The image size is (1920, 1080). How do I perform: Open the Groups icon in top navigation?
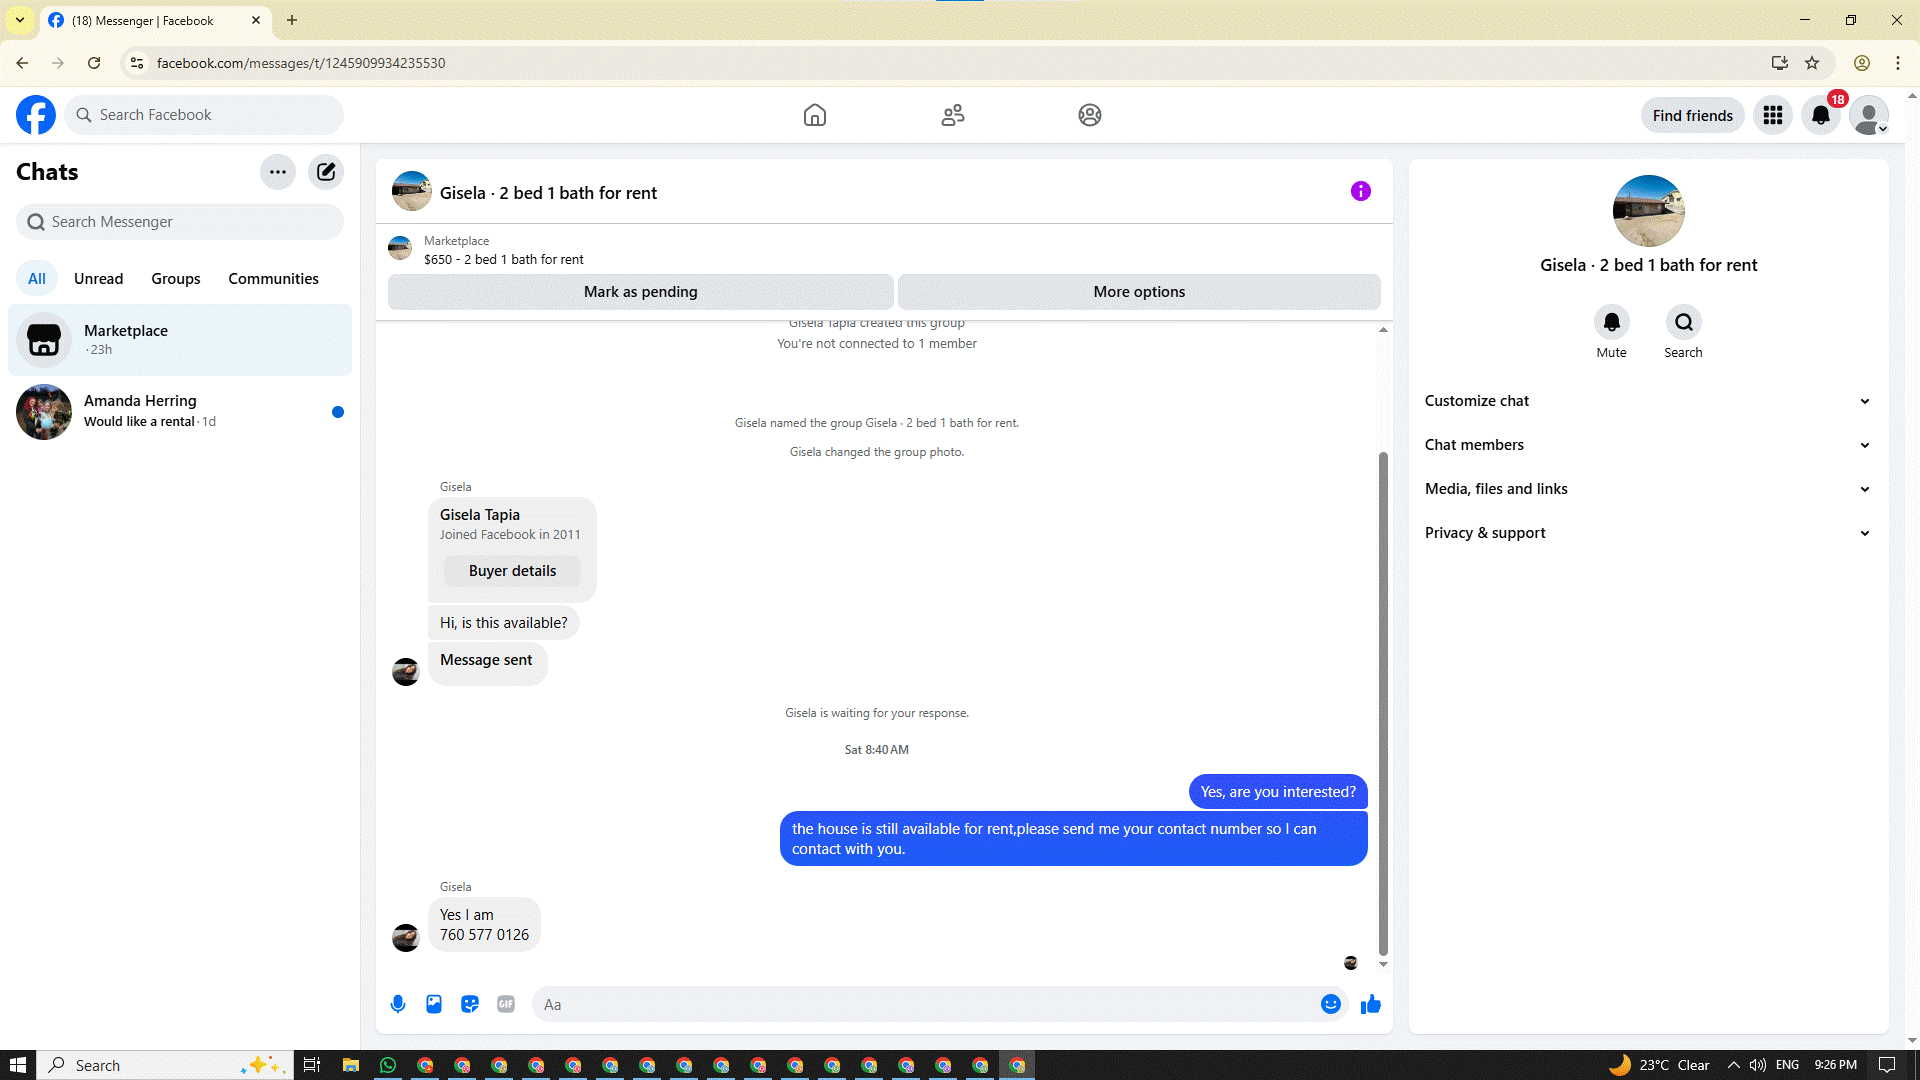1090,115
